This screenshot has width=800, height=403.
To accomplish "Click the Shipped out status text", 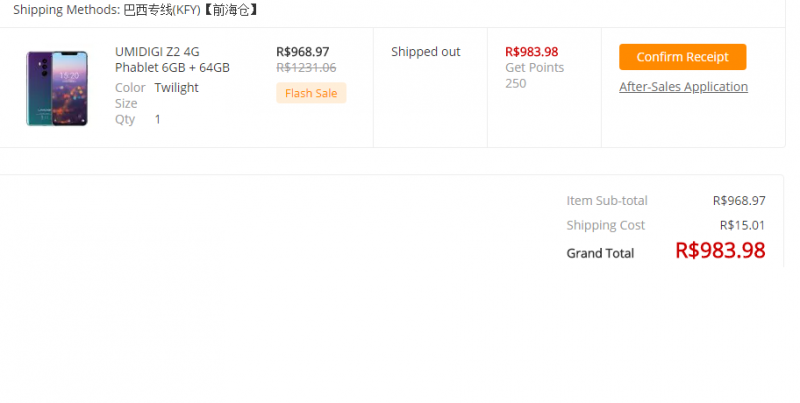I will [425, 52].
